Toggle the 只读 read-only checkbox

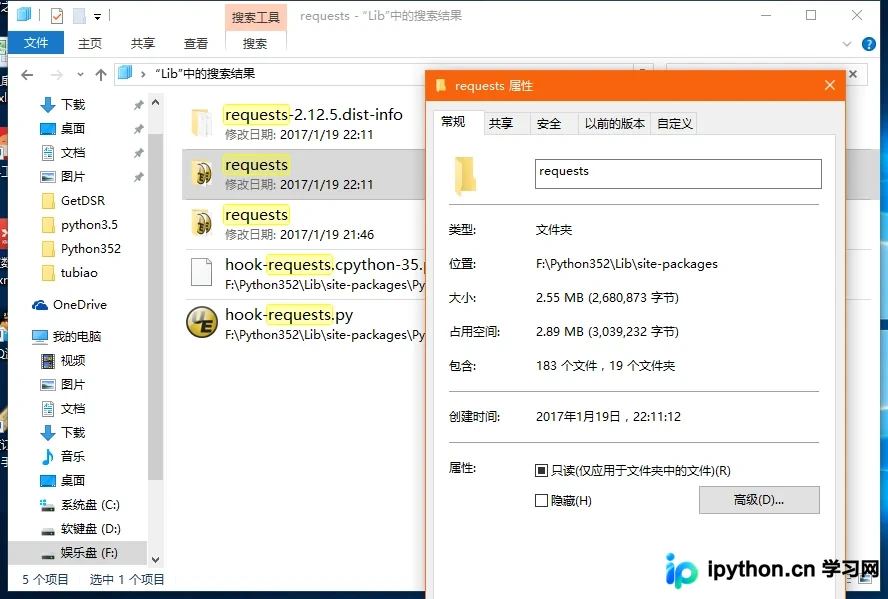click(x=541, y=470)
